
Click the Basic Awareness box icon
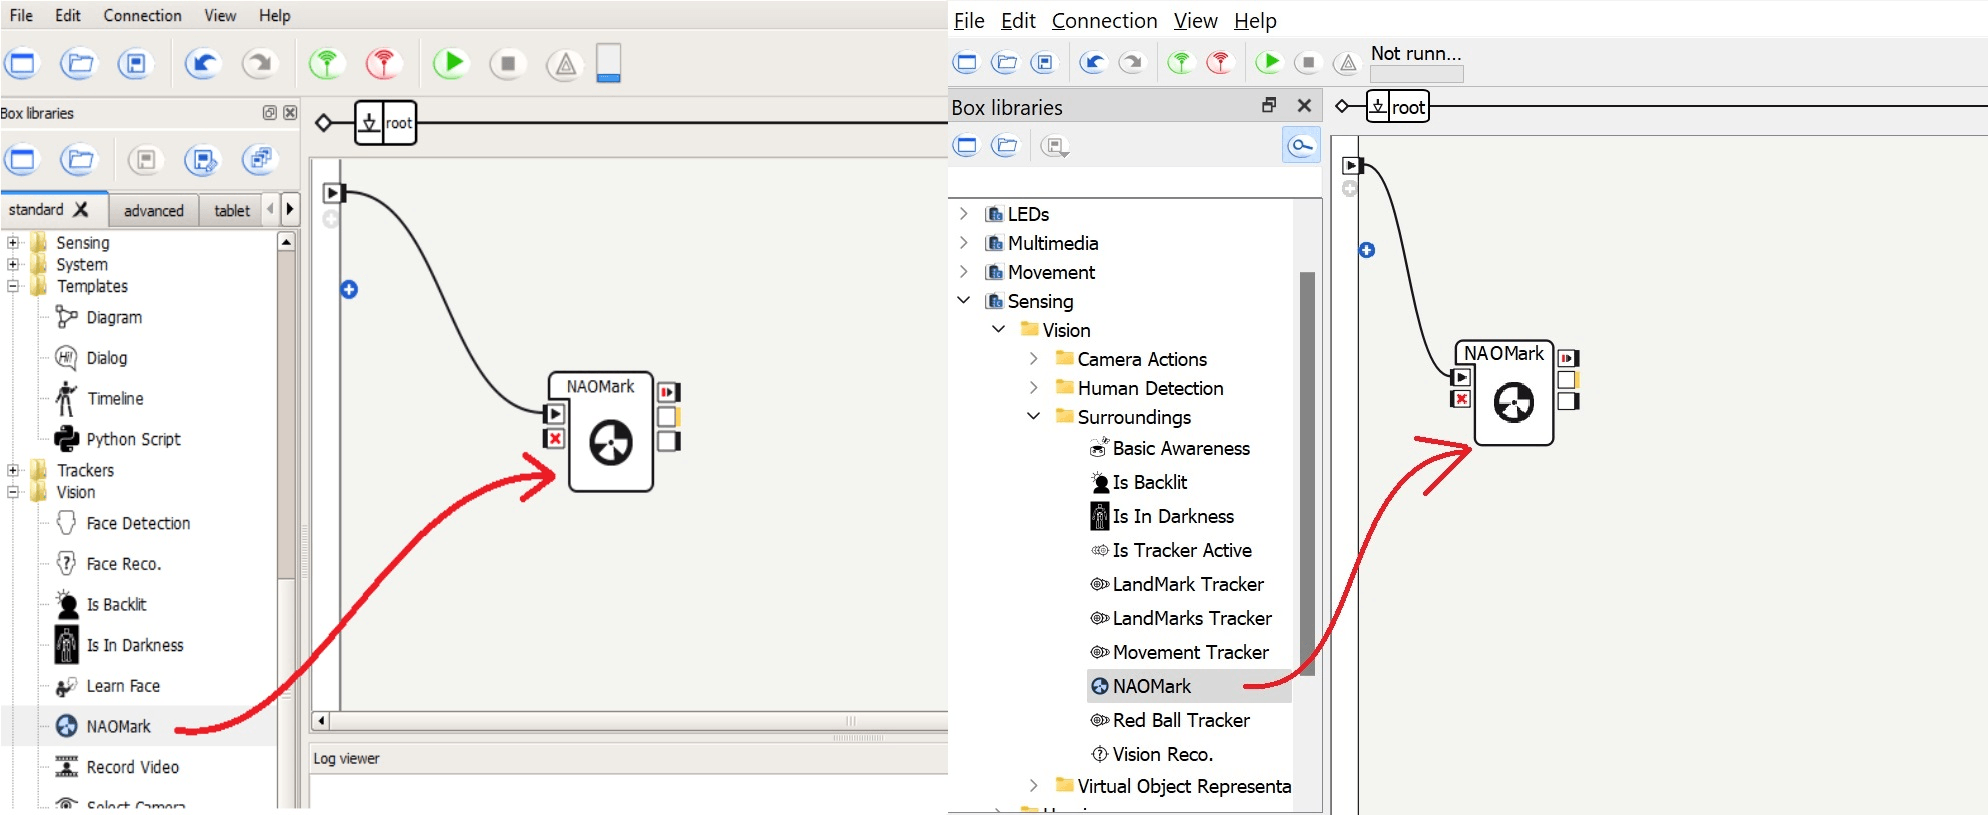click(x=1099, y=448)
